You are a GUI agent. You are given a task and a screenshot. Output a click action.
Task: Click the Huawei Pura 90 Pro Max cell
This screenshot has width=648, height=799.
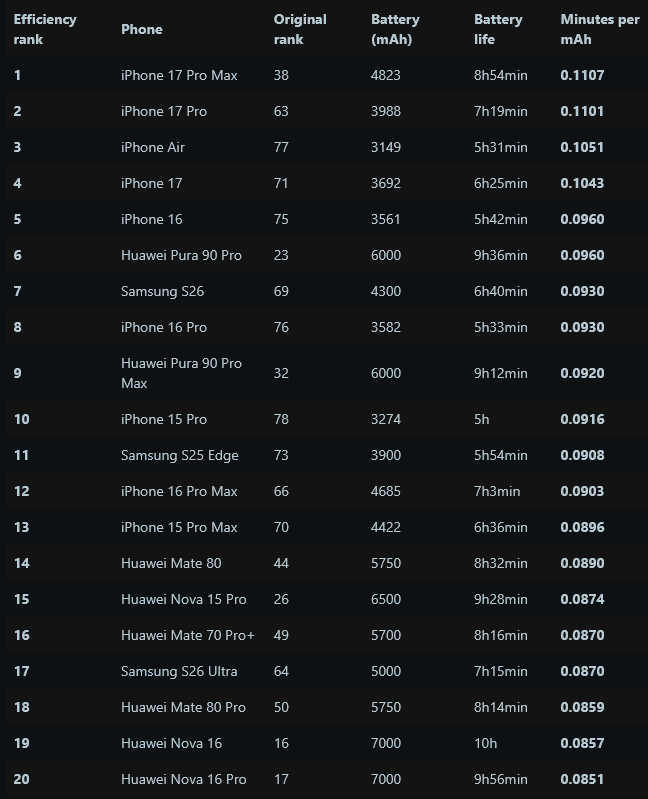click(x=181, y=373)
